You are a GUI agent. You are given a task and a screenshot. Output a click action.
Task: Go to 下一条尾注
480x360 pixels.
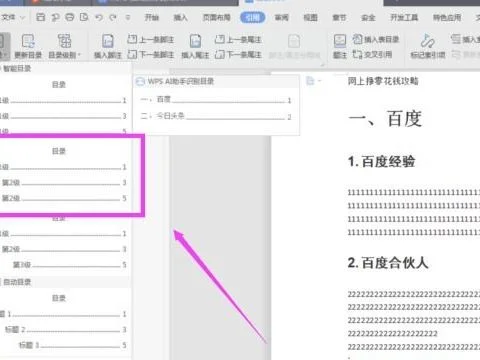click(238, 54)
